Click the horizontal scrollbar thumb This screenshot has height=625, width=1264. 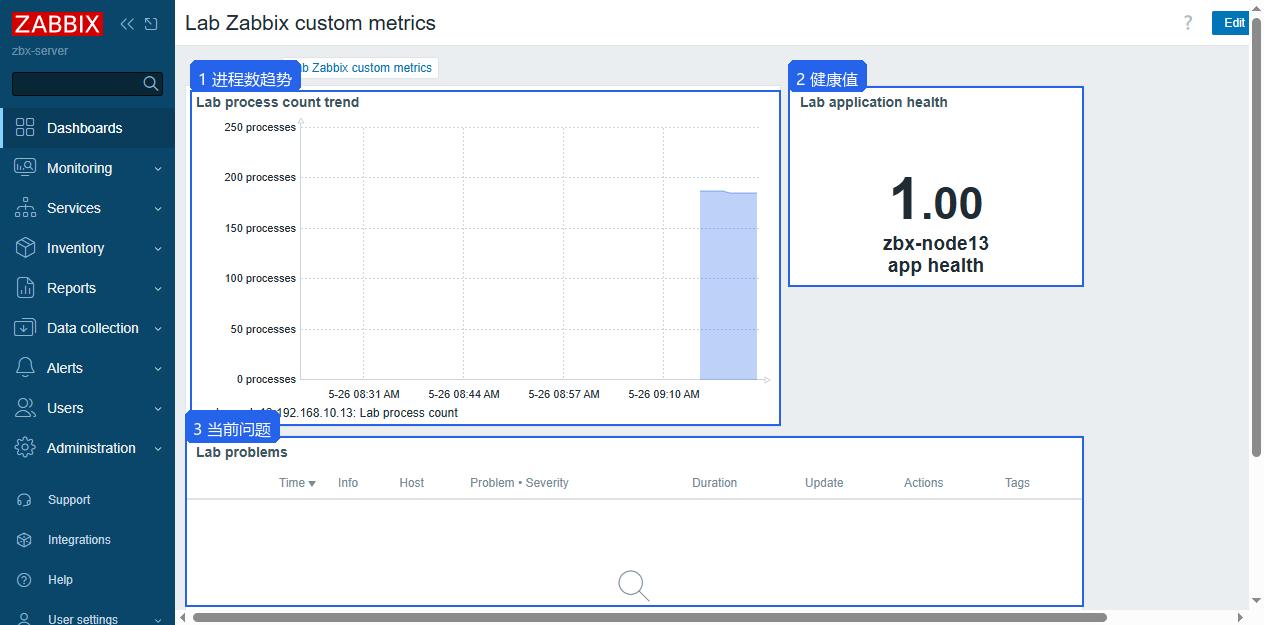point(650,617)
